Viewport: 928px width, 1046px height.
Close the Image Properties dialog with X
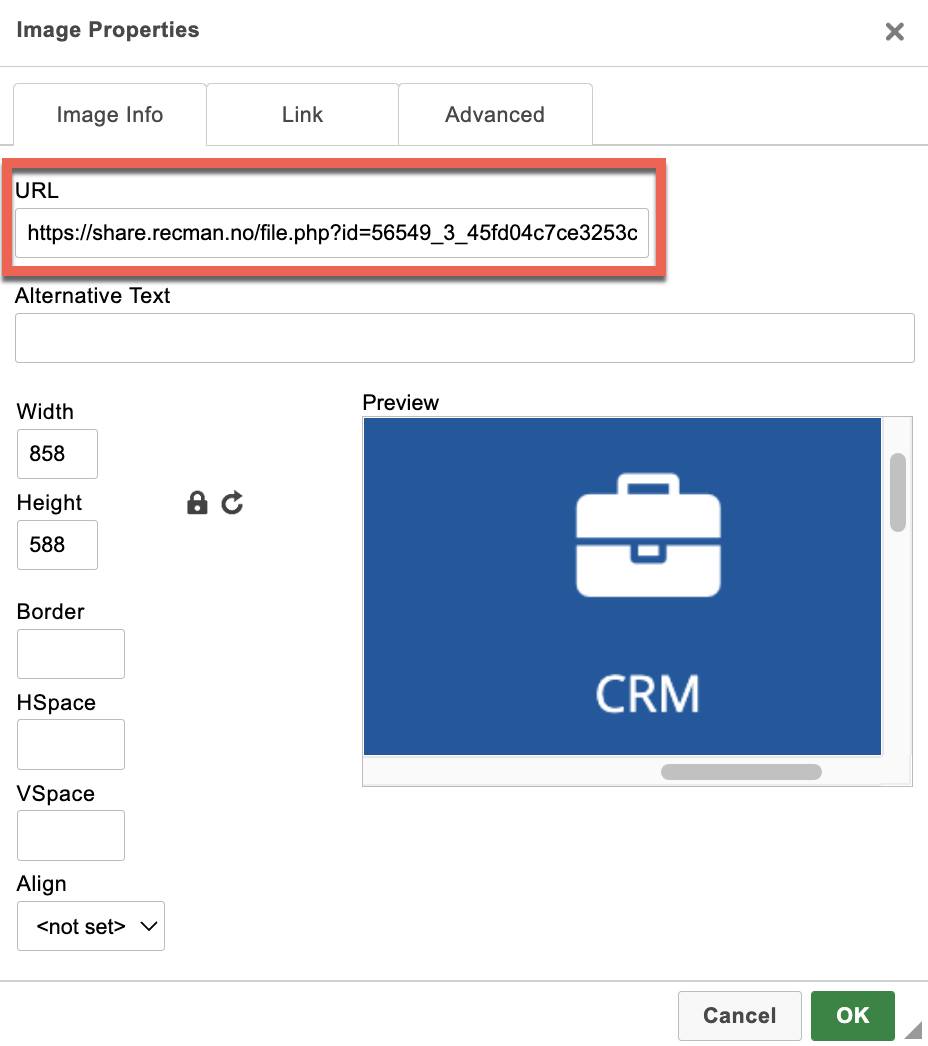[894, 32]
